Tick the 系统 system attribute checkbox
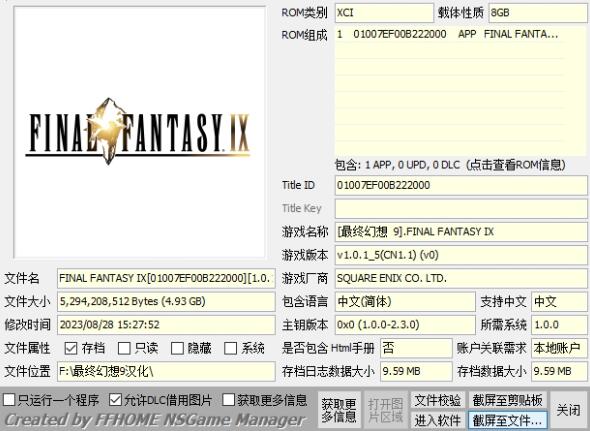Image resolution: width=590 pixels, height=431 pixels. coord(230,348)
